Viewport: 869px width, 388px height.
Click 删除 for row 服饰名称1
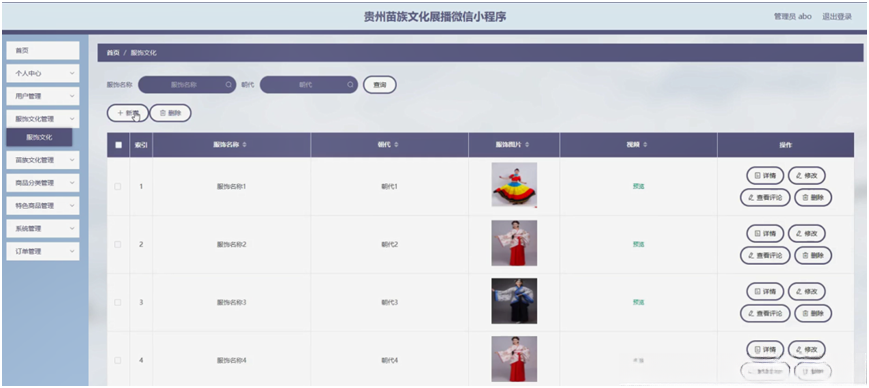click(x=813, y=197)
